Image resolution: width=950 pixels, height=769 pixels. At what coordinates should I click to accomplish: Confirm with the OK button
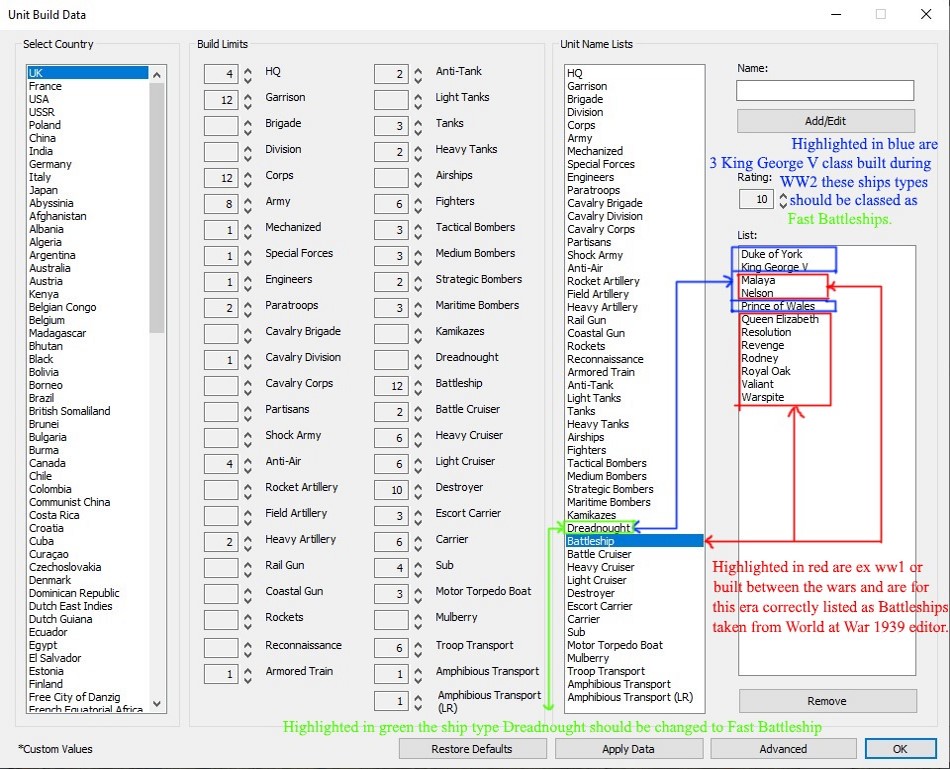click(x=900, y=748)
